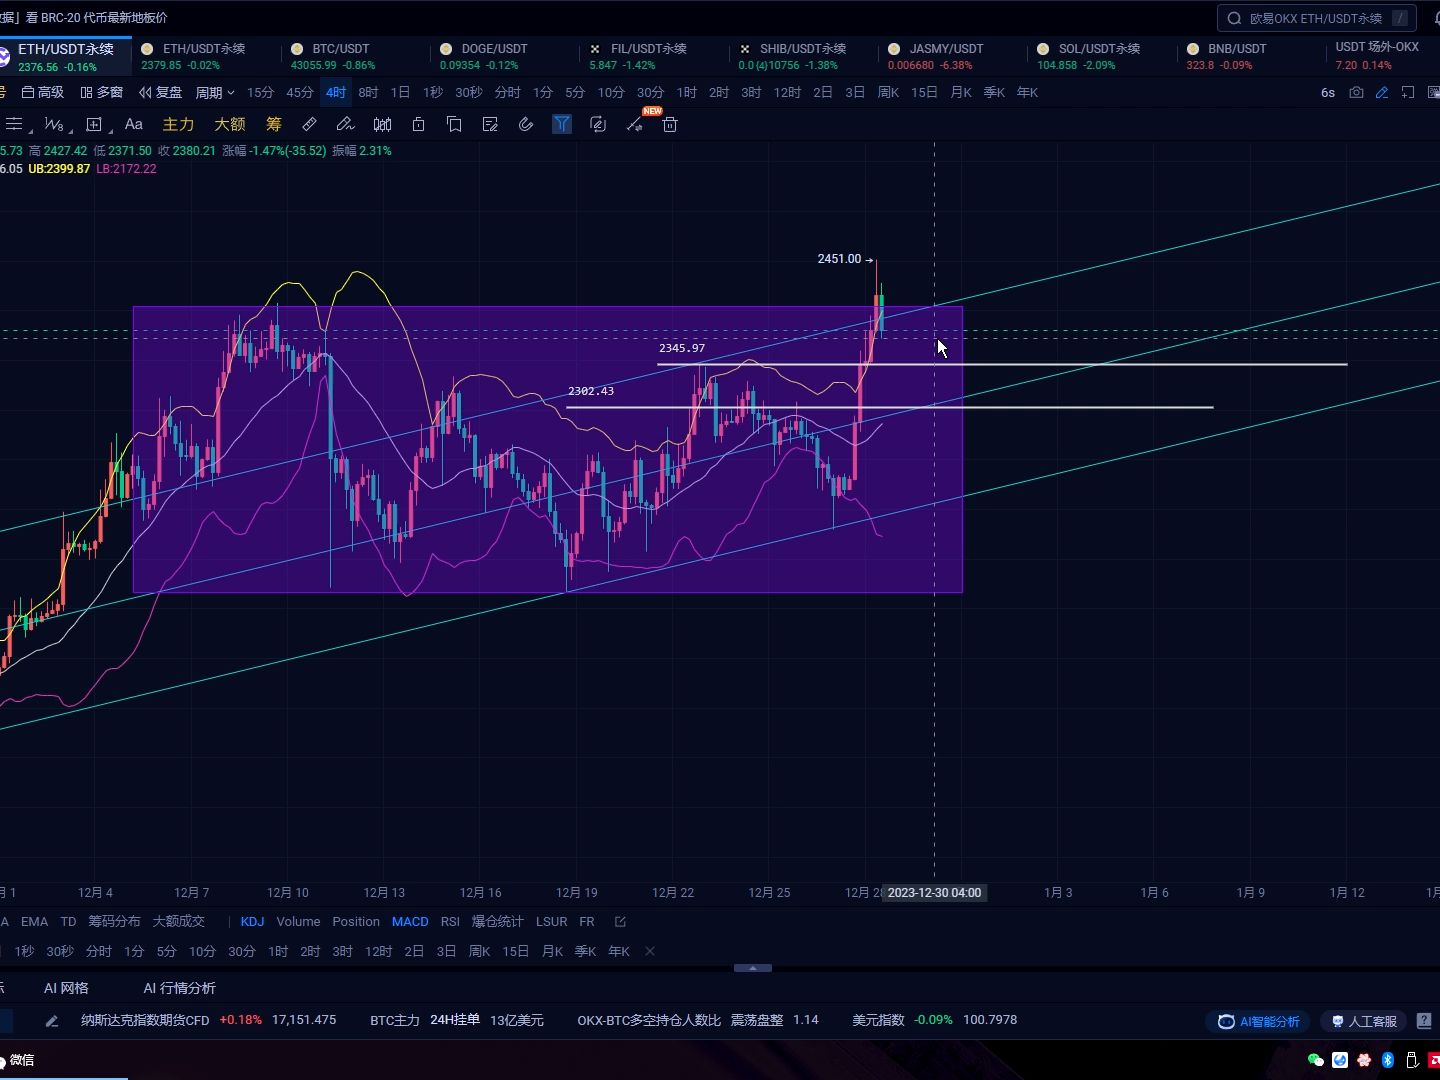Click the NEW-badged drawing tool icon
The height and width of the screenshot is (1080, 1440).
[636, 123]
